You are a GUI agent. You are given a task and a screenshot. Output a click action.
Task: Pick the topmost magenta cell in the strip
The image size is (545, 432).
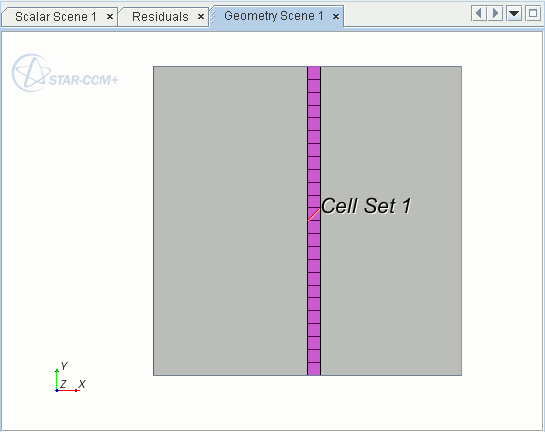314,73
